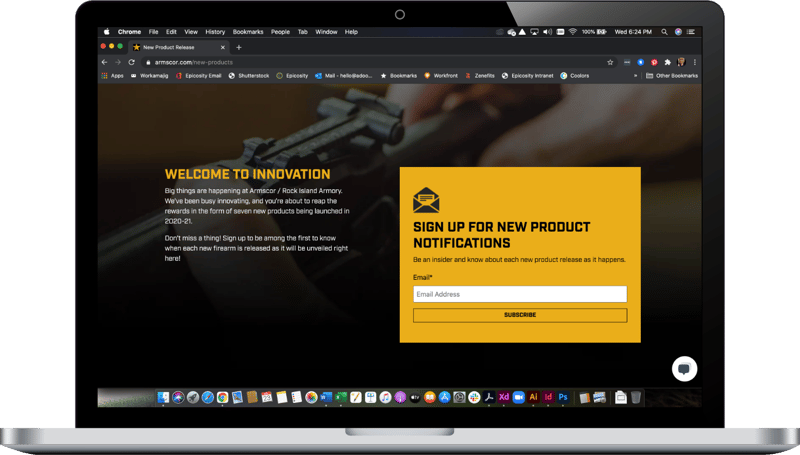The image size is (800, 455).
Task: Open Zoom from the Dock
Action: tap(518, 397)
